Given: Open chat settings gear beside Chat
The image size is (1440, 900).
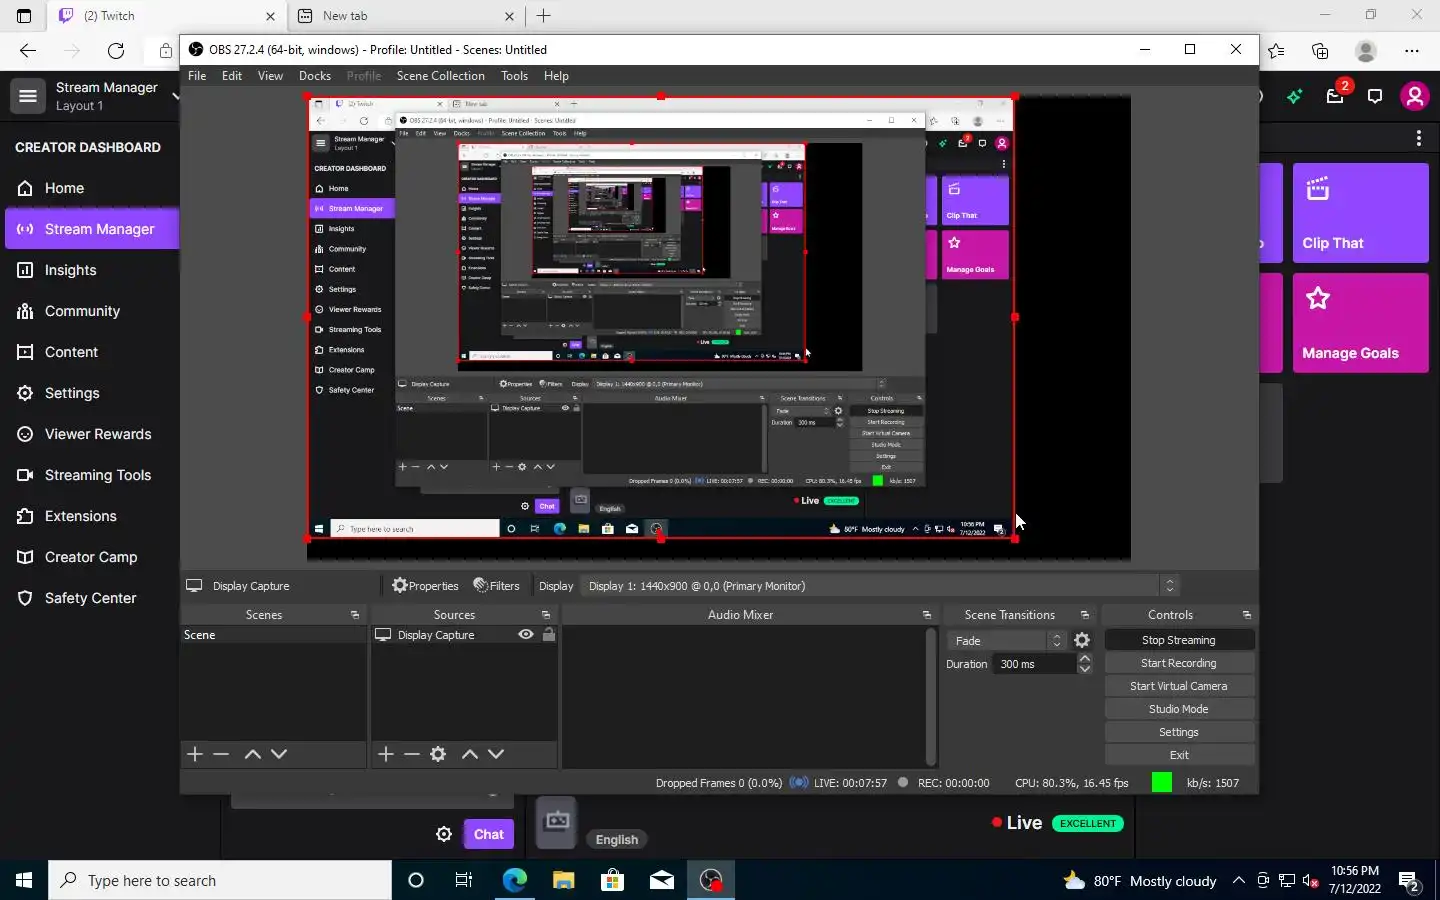Looking at the screenshot, I should click(444, 834).
